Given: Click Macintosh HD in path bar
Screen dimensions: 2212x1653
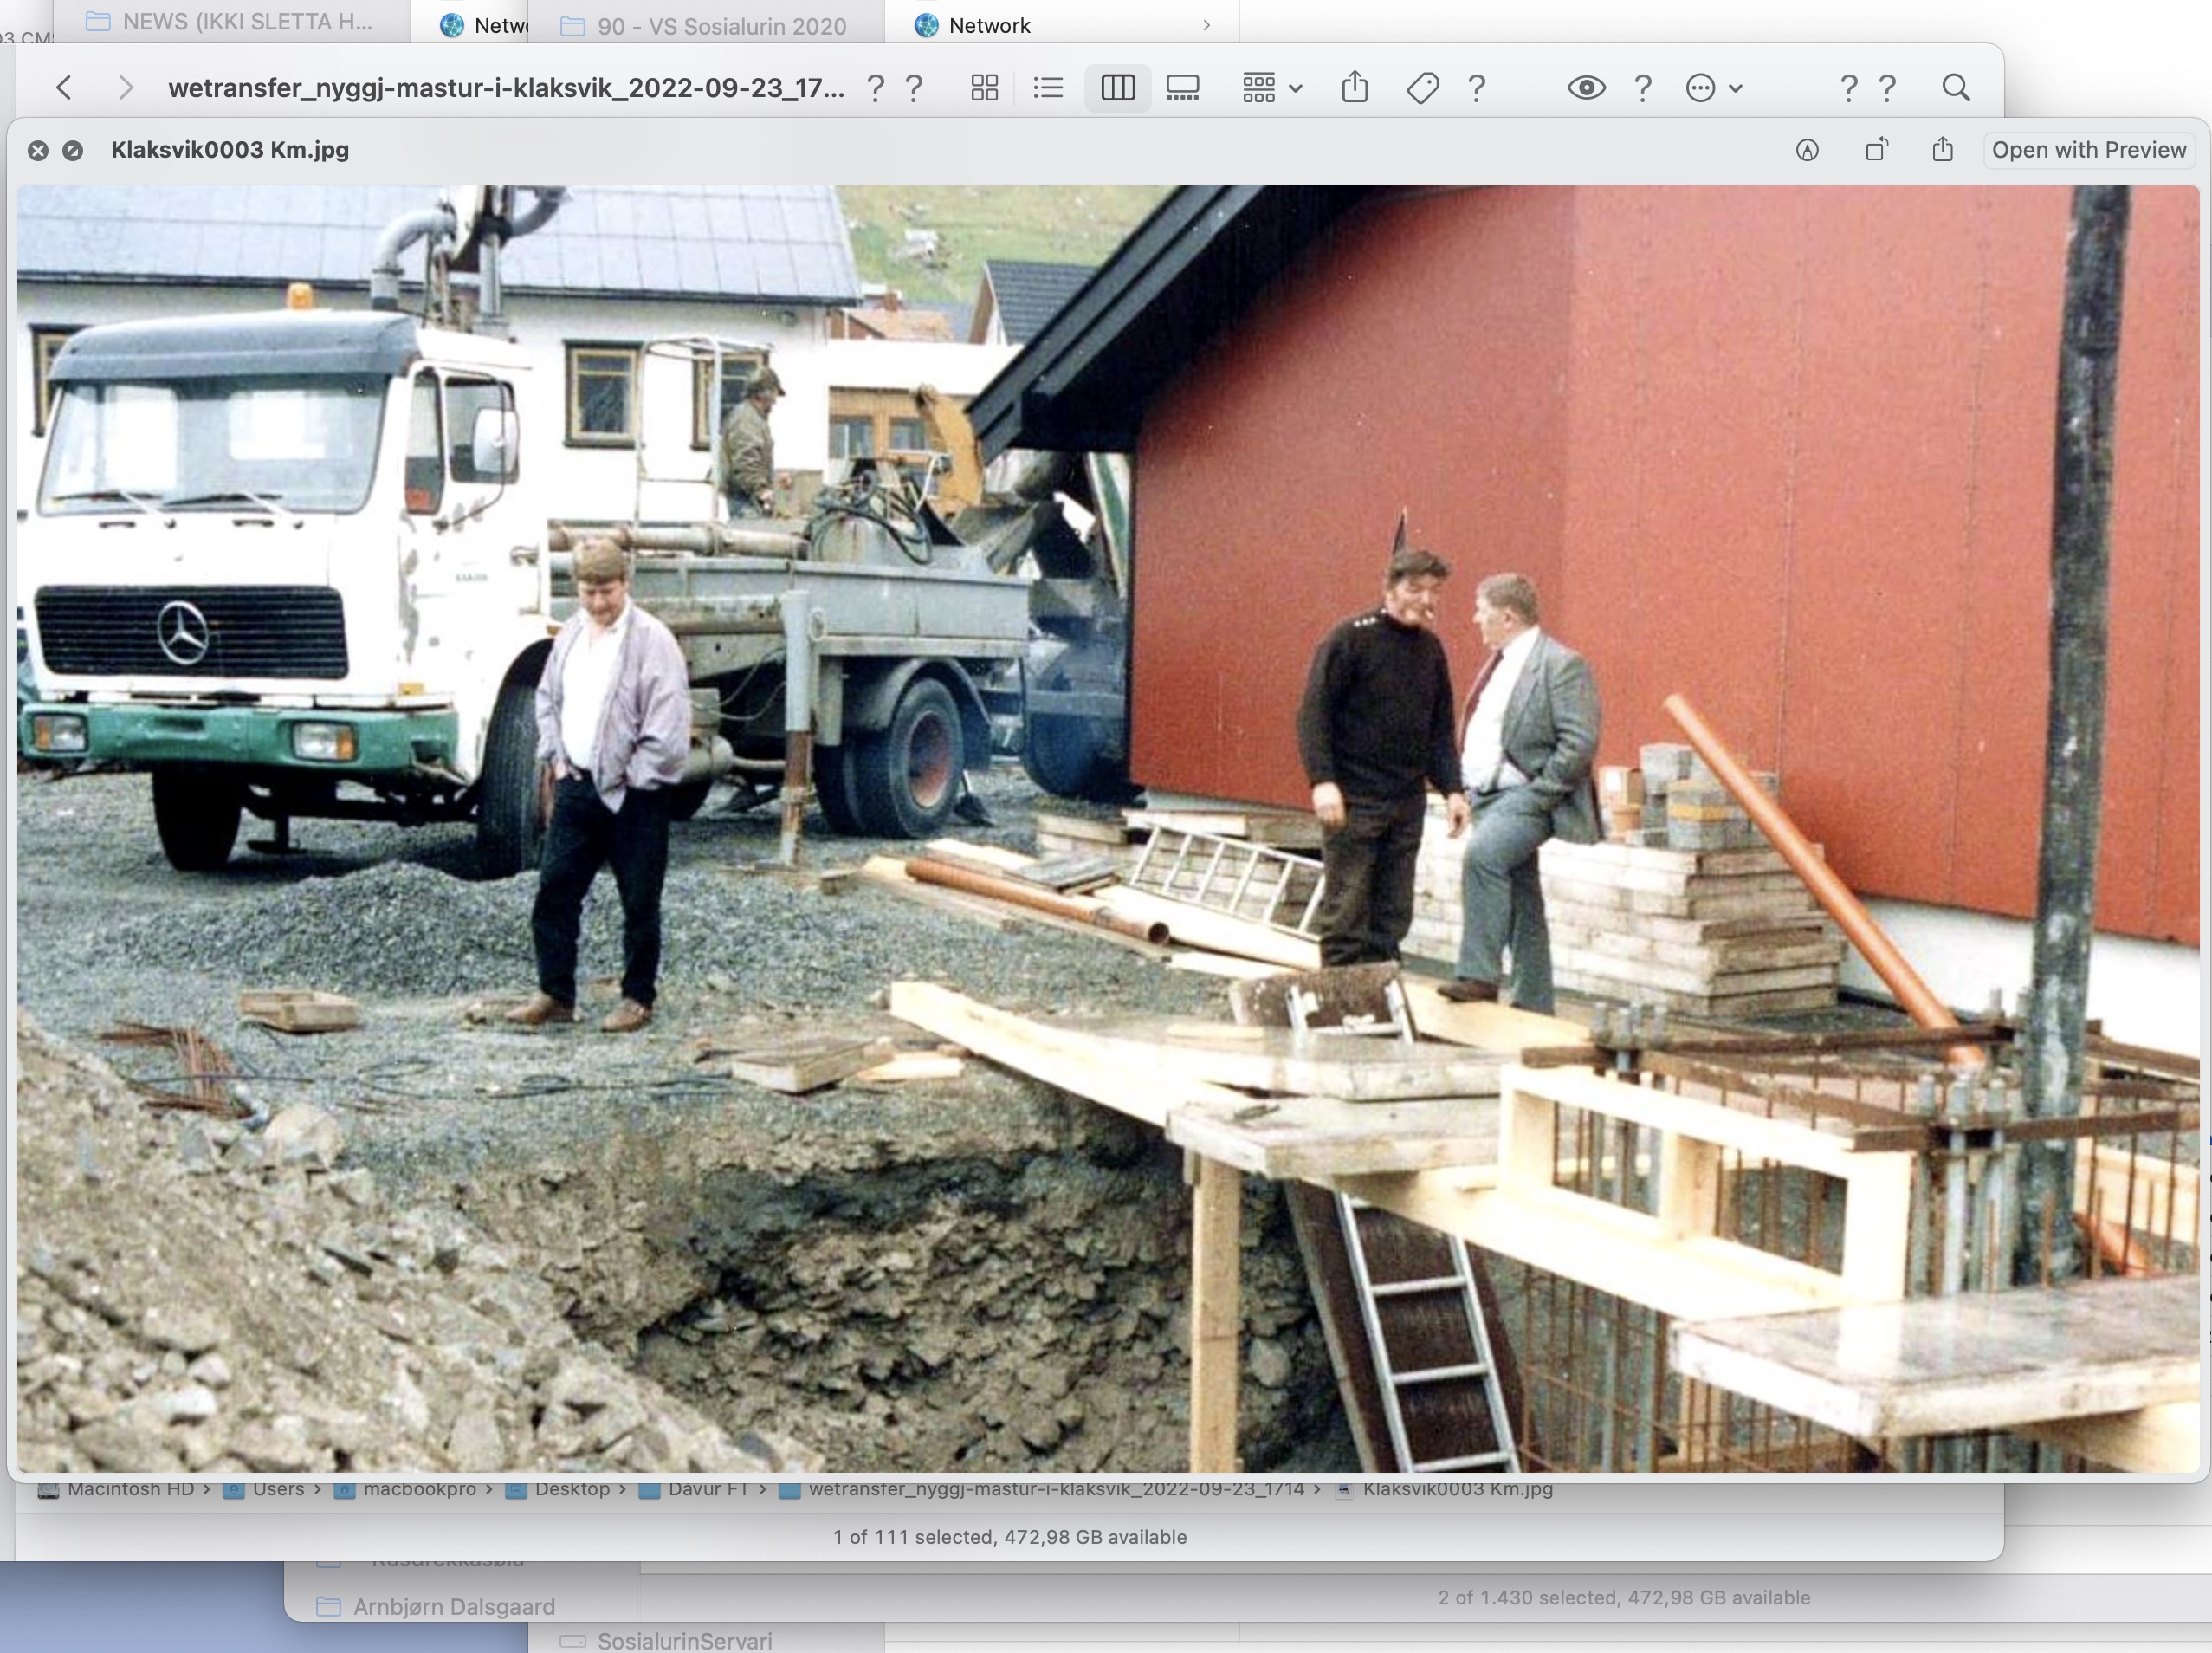Looking at the screenshot, I should [116, 1488].
